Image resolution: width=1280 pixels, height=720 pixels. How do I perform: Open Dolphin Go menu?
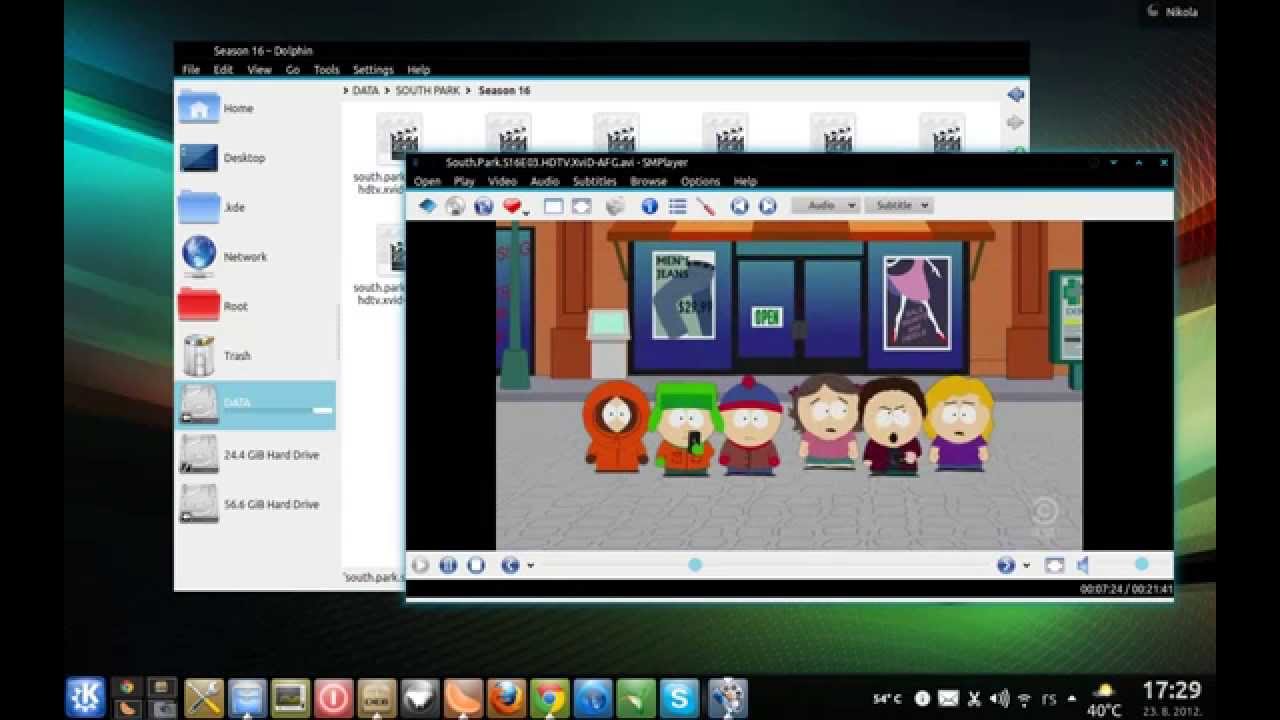click(293, 70)
